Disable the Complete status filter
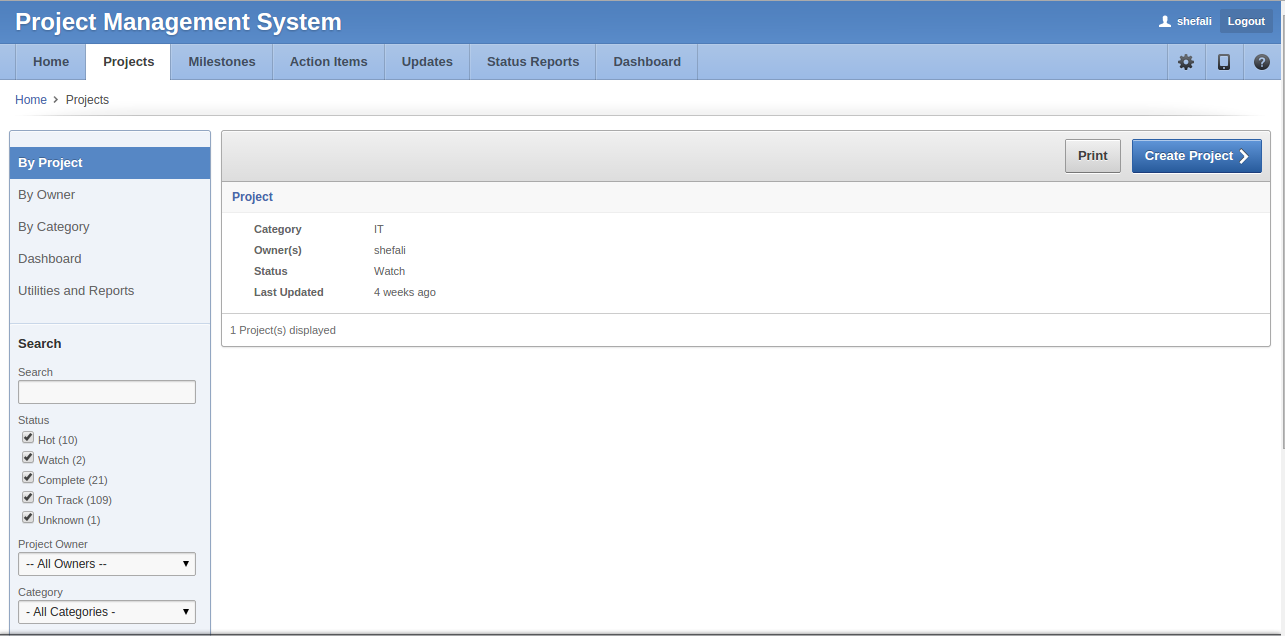This screenshot has width=1285, height=636. [28, 478]
